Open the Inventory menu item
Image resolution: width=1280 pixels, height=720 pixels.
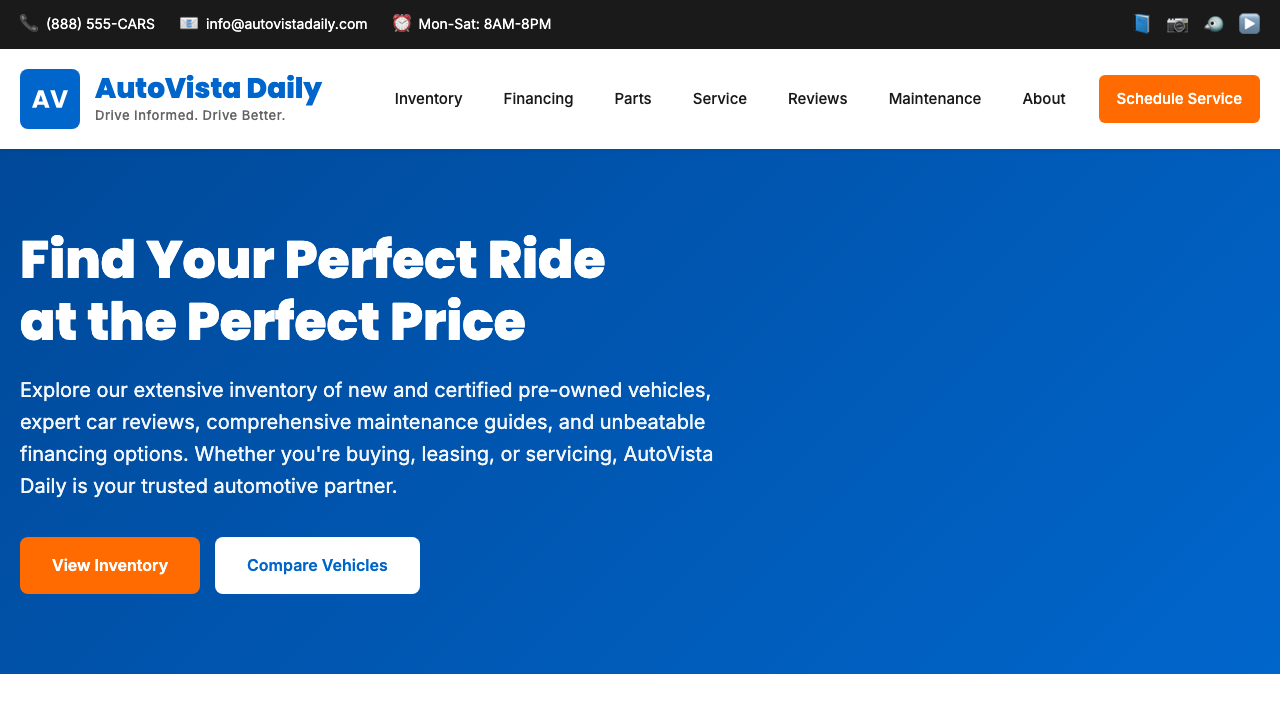point(428,99)
